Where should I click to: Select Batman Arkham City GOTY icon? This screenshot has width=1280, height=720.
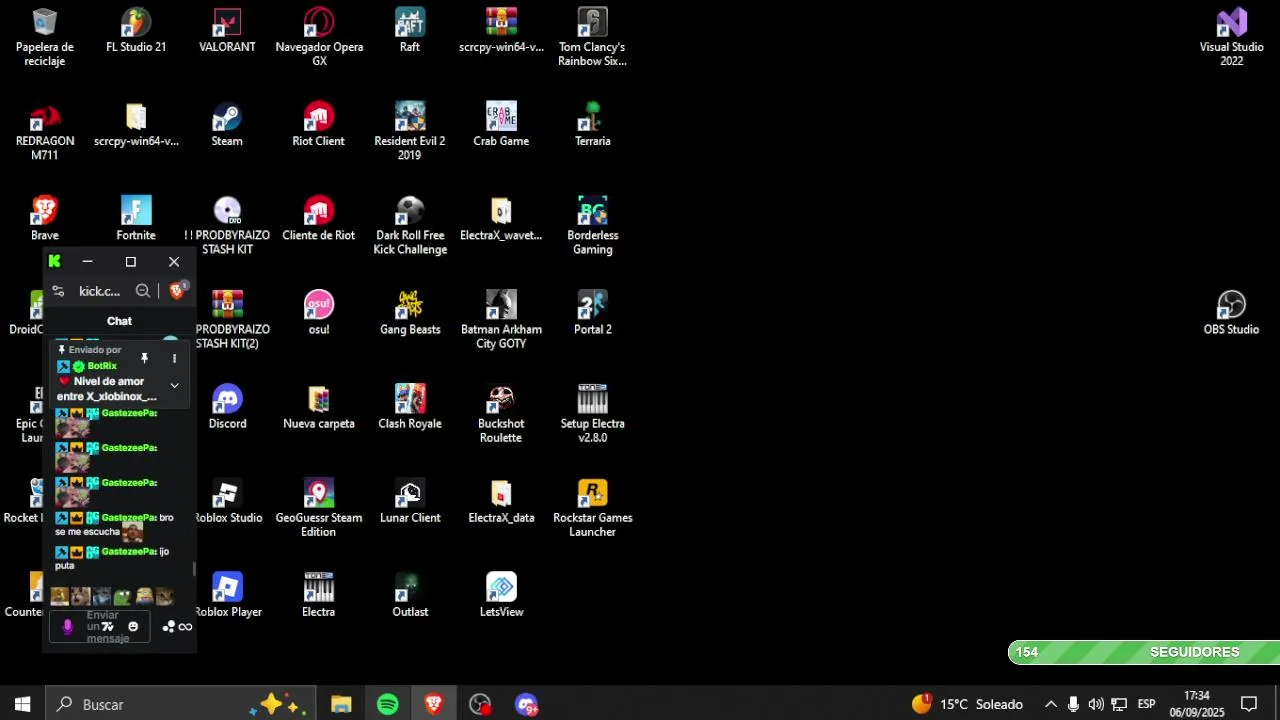(501, 320)
